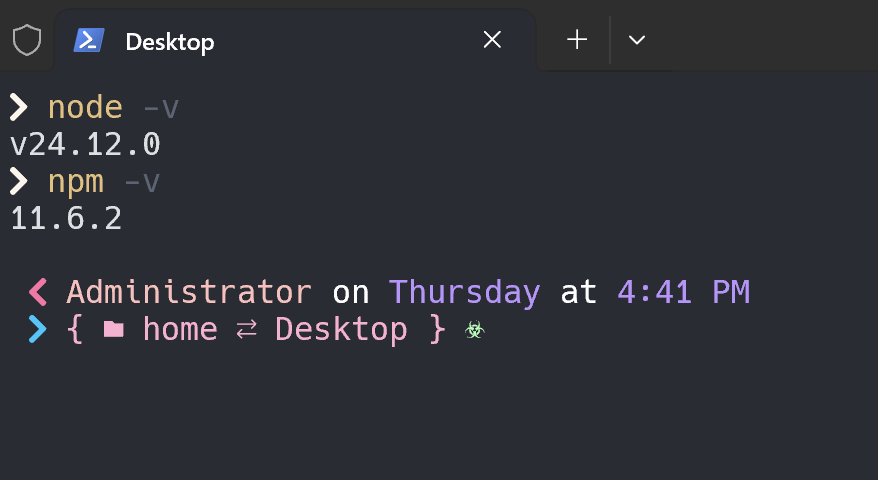Click the white chevron before the npm command
This screenshot has width=878, height=480.
(19, 181)
